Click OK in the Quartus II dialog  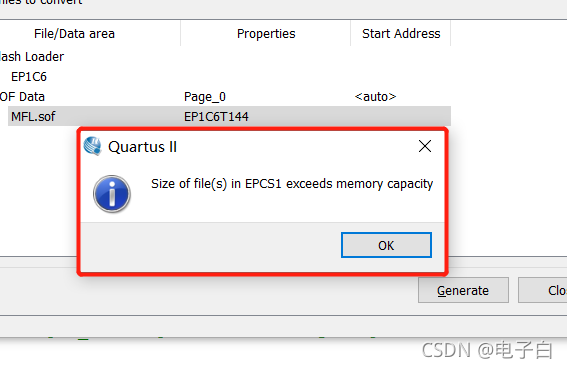386,245
